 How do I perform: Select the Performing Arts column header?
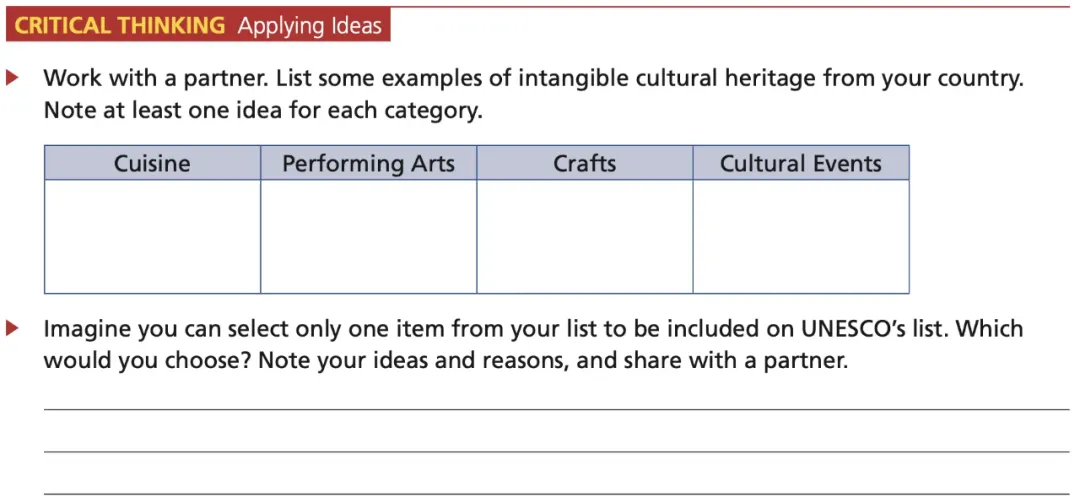(368, 163)
